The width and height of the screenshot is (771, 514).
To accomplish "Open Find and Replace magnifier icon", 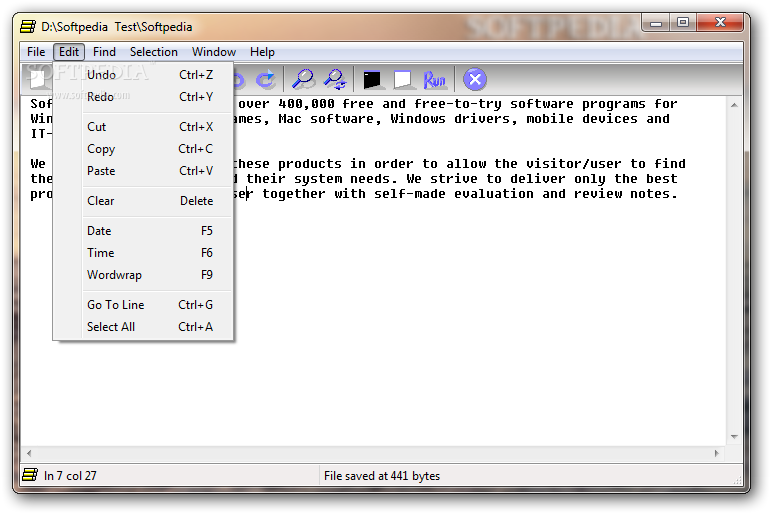I will (335, 79).
